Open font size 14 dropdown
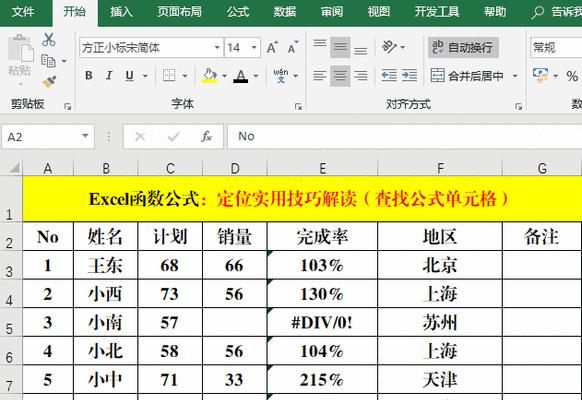 point(254,47)
